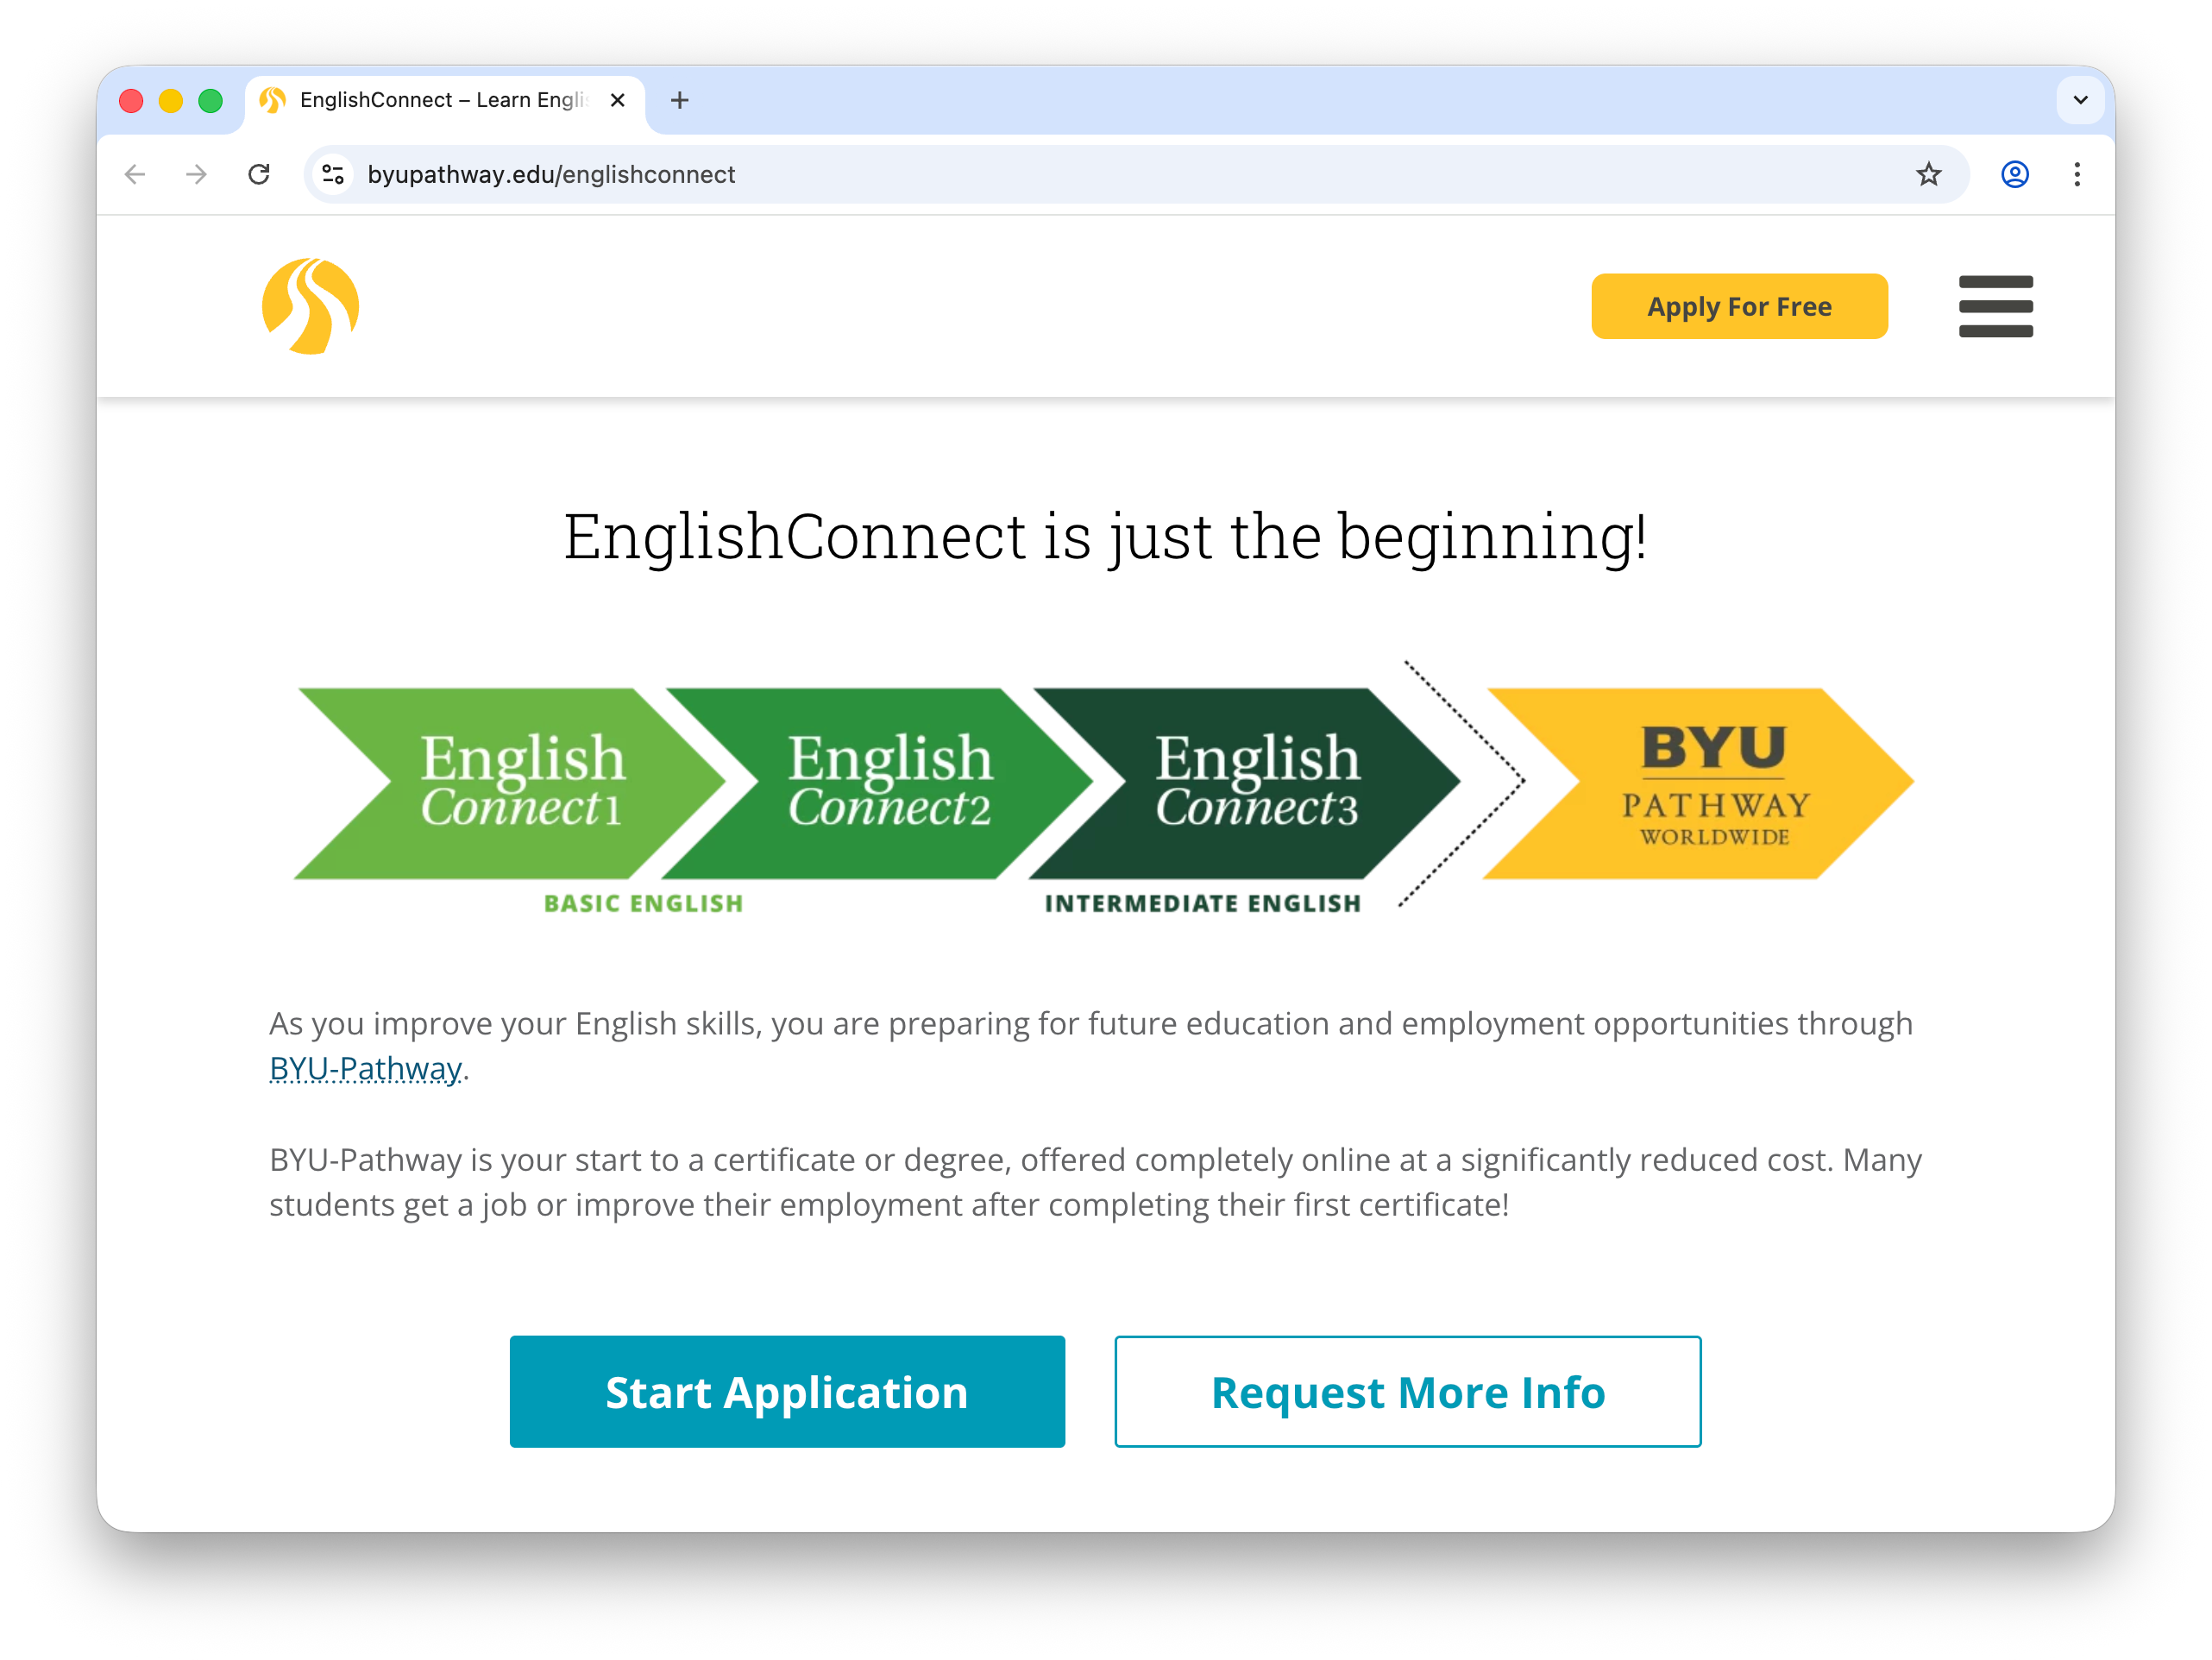This screenshot has height=1660, width=2212.
Task: Click the site permissions icon in address bar
Action: click(x=333, y=174)
